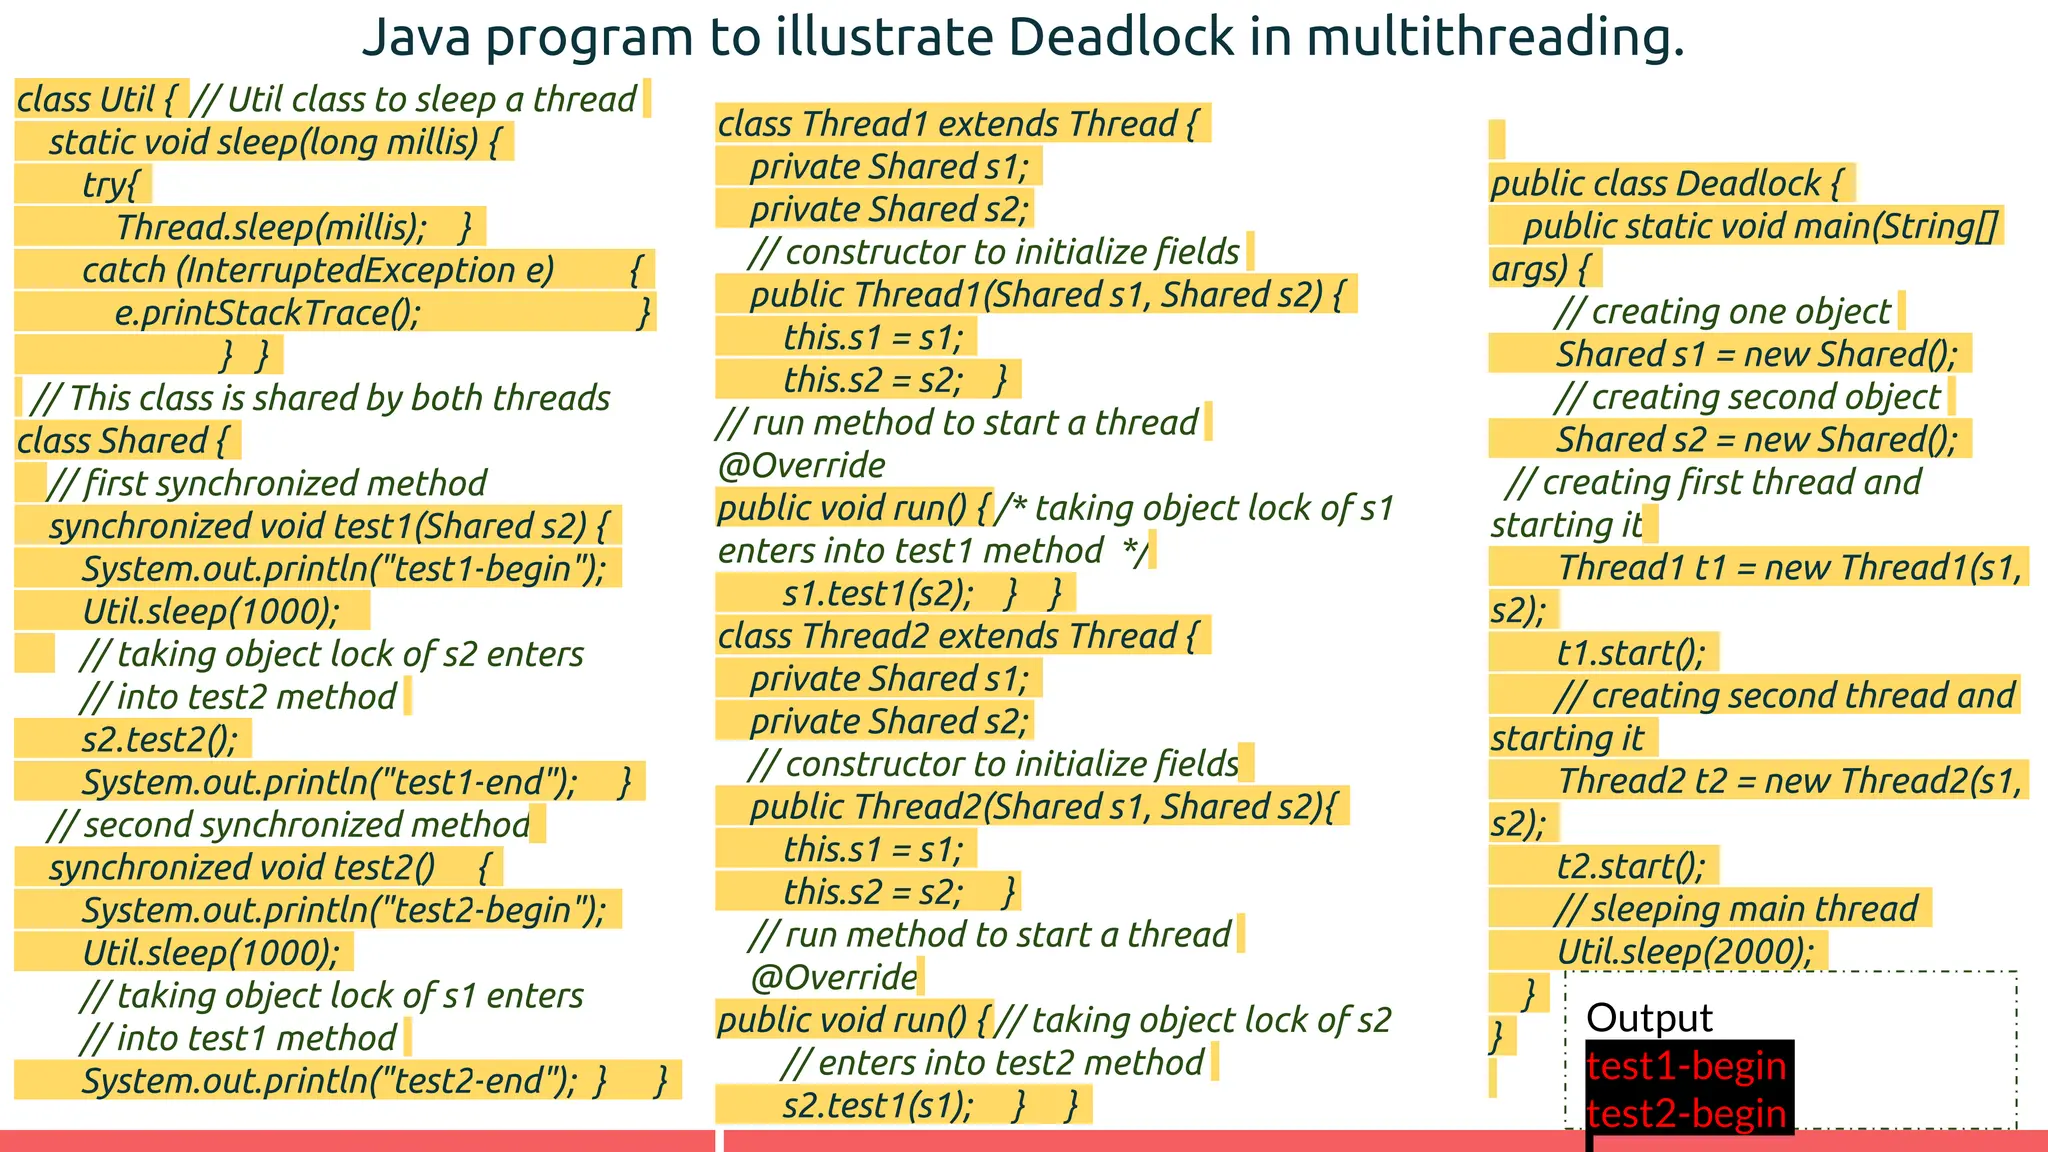Click 's2.test2();' call

tap(160, 739)
